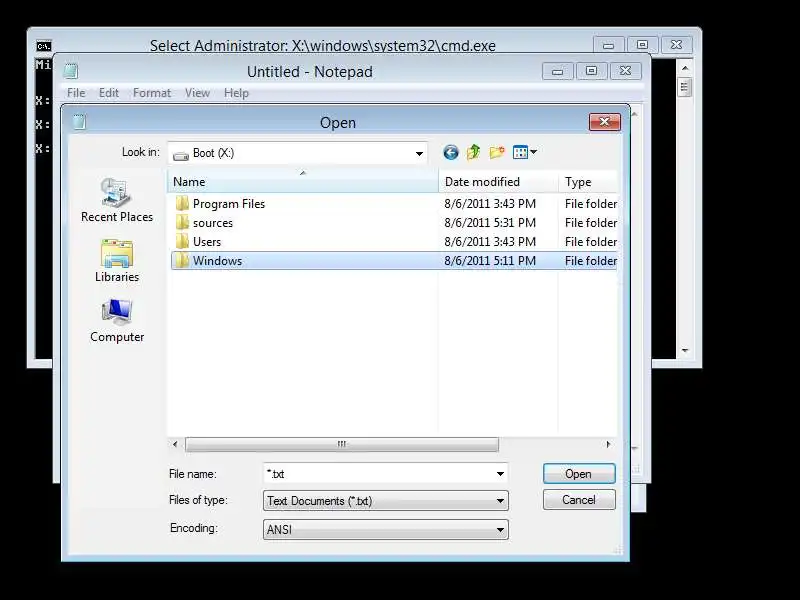Go up one folder level icon
The image size is (800, 600).
click(x=473, y=152)
